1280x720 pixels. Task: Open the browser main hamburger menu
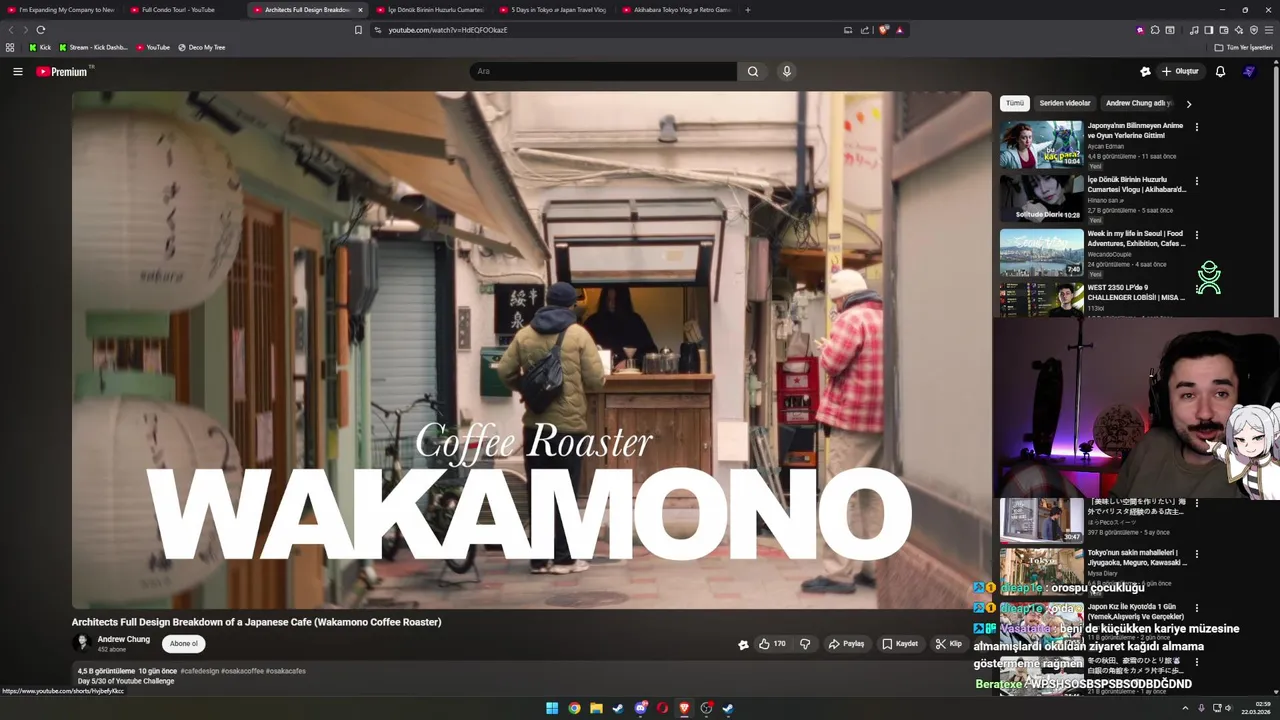pos(1269,30)
